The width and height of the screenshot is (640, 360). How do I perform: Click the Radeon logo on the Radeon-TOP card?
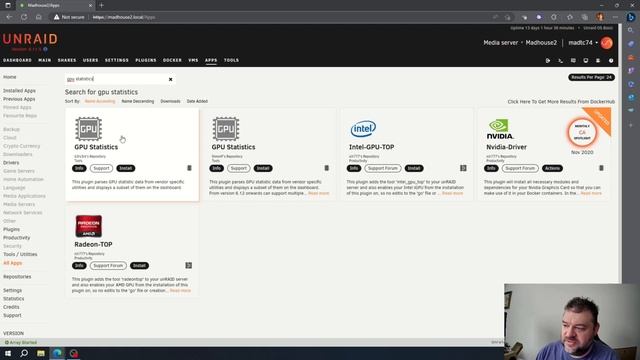89,226
